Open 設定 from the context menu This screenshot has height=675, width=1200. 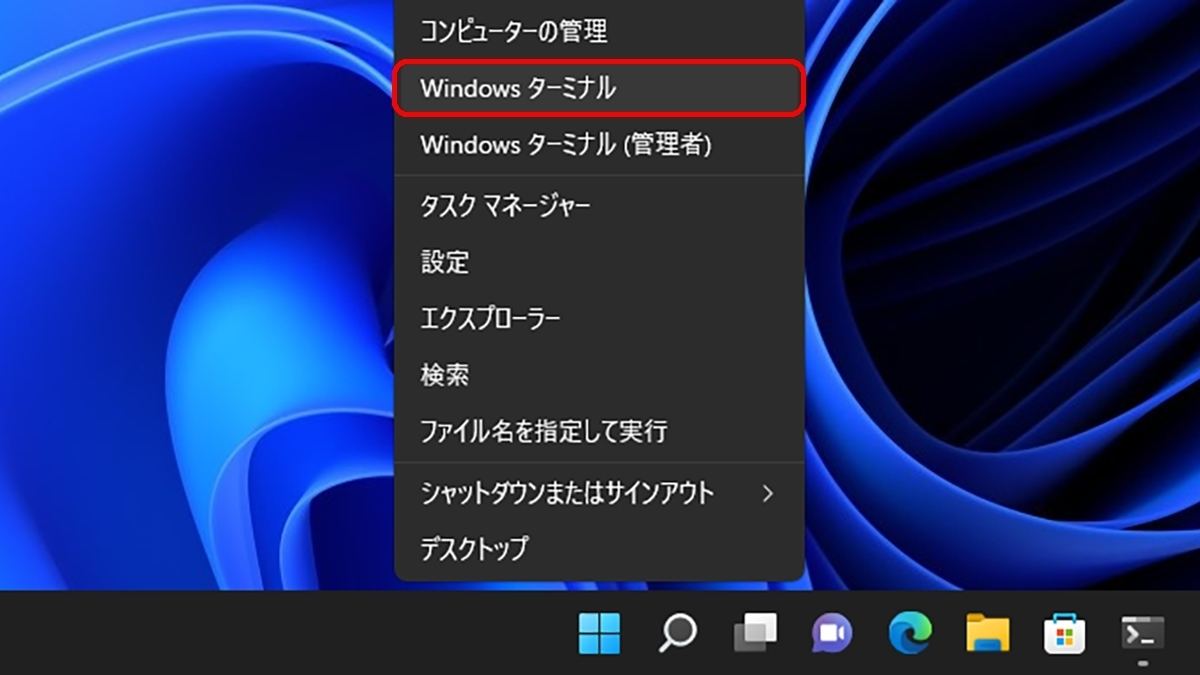pyautogui.click(x=600, y=263)
